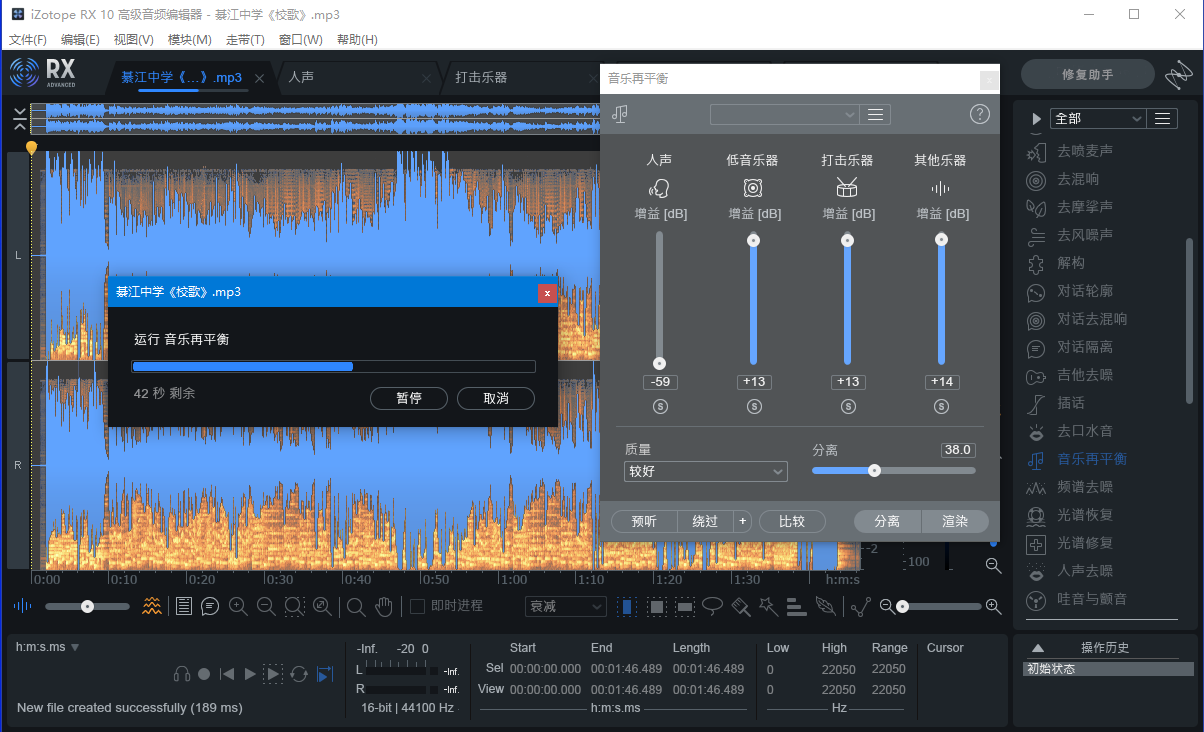Rewind to start using the transport control
The image size is (1204, 732).
point(227,674)
